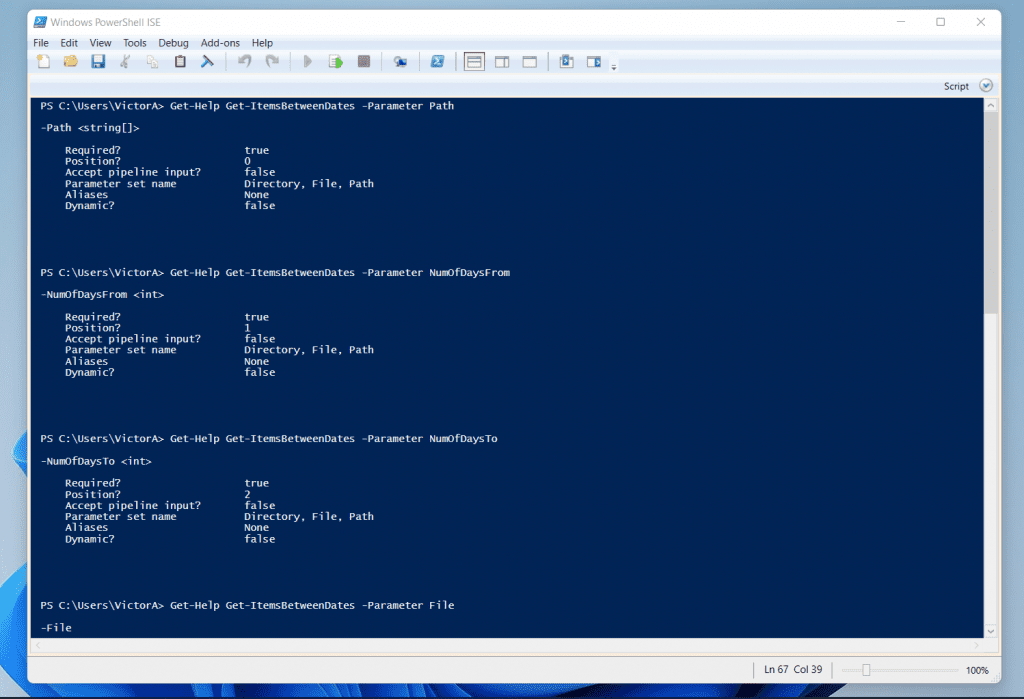The width and height of the screenshot is (1024, 699).
Task: Click the horizontal scroll right arrow
Action: pos(977,645)
